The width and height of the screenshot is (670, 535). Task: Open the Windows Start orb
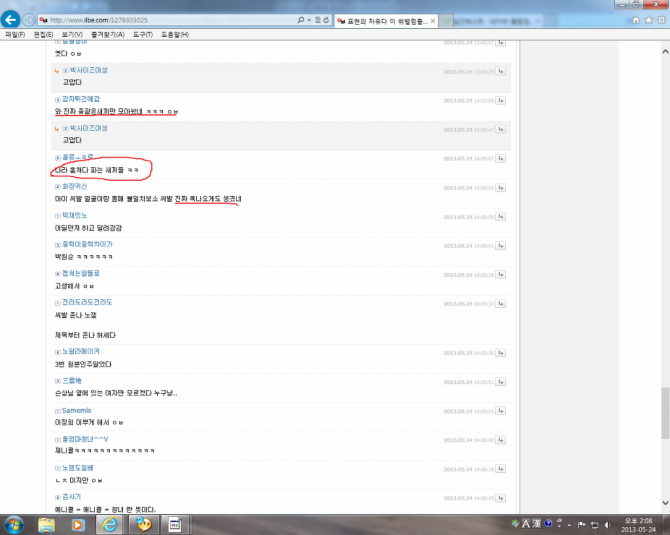pos(14,524)
